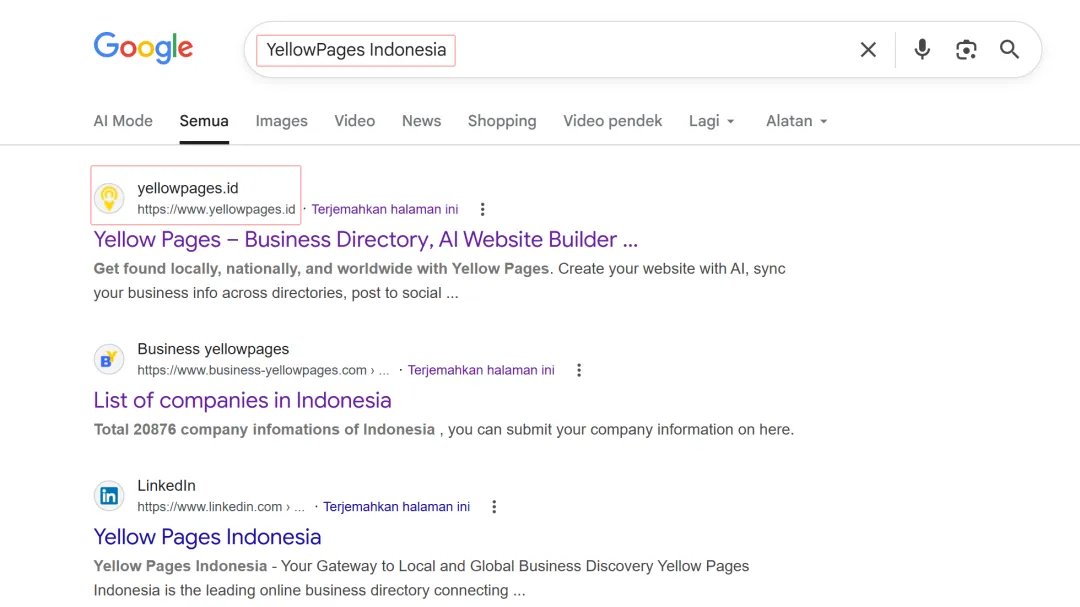Open the Video pendek tab
This screenshot has height=607, width=1080.
click(x=612, y=121)
